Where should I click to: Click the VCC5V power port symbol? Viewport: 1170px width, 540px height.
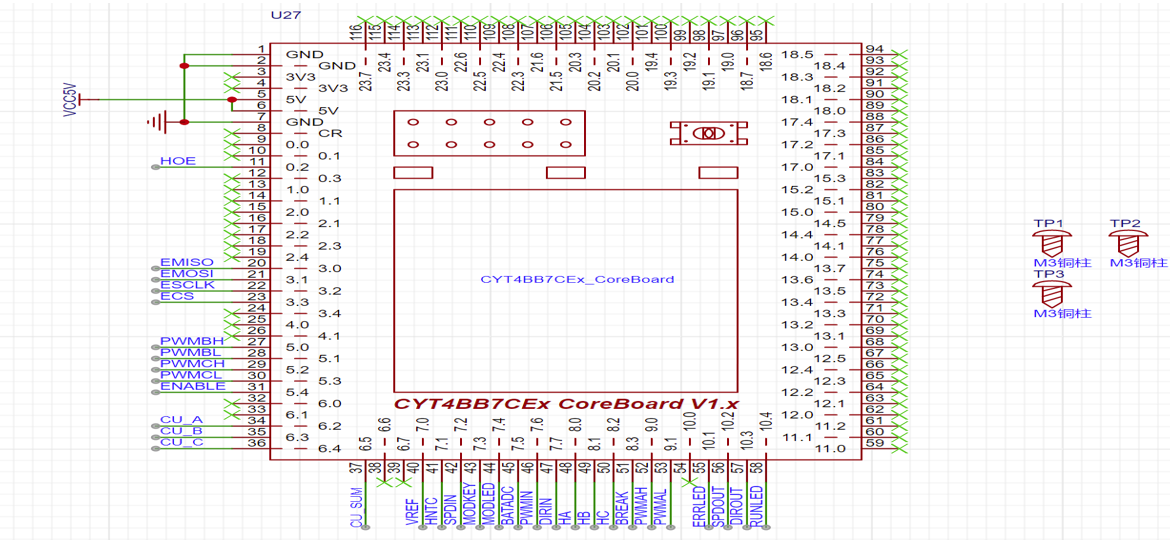pos(82,100)
